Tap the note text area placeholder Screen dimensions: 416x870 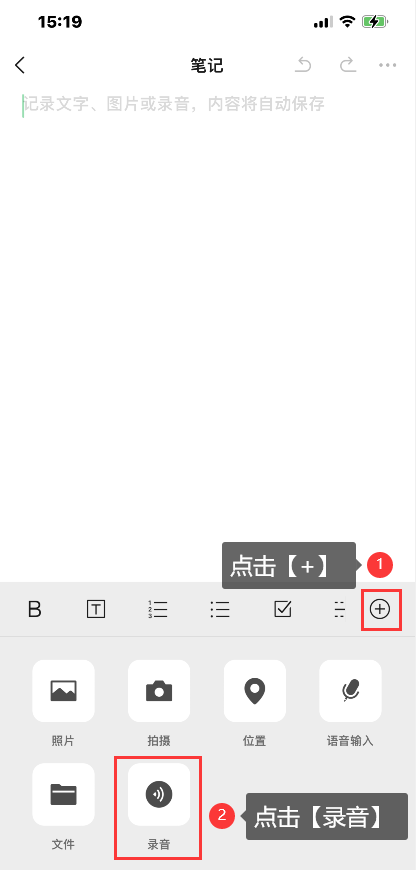click(x=174, y=104)
